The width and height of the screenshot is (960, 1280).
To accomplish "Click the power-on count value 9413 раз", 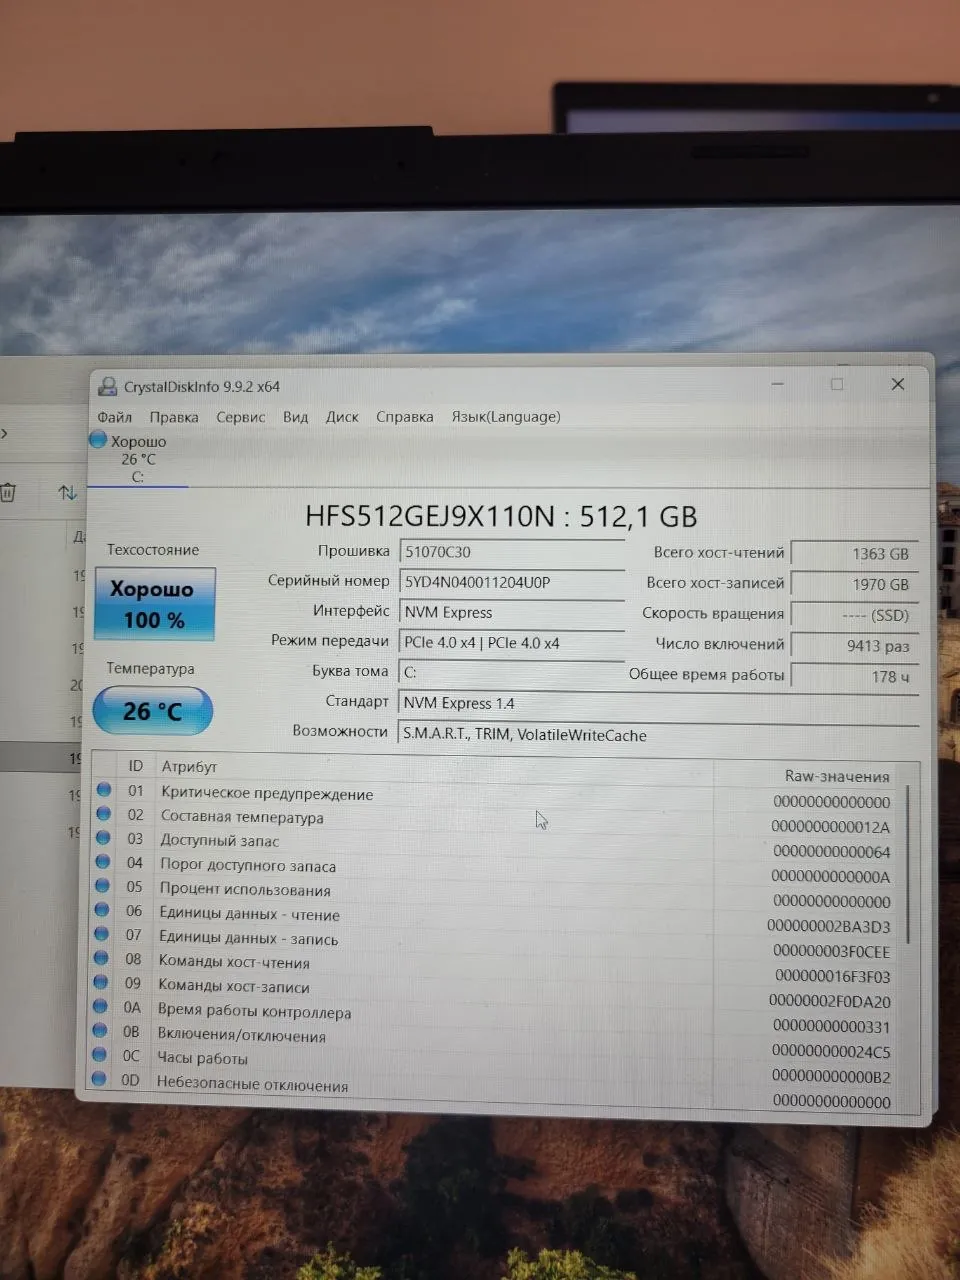I will [854, 646].
